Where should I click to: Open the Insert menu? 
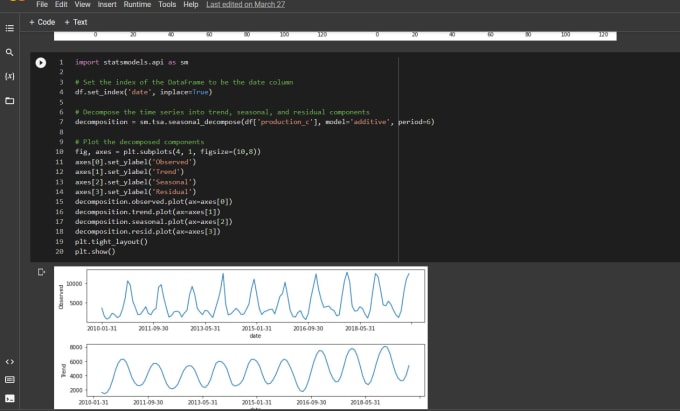click(x=107, y=4)
